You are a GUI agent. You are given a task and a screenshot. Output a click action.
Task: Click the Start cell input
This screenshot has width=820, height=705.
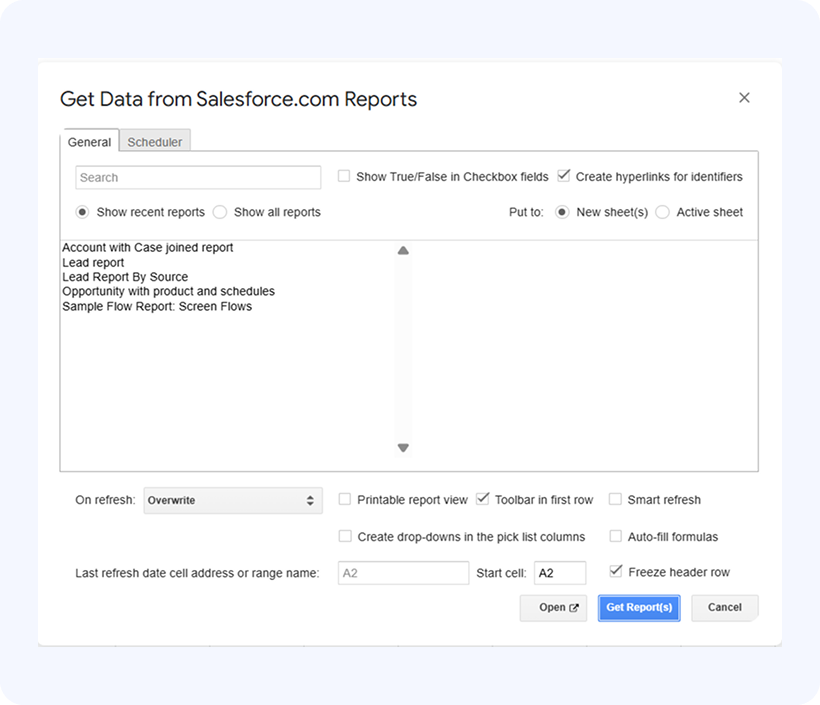click(559, 573)
